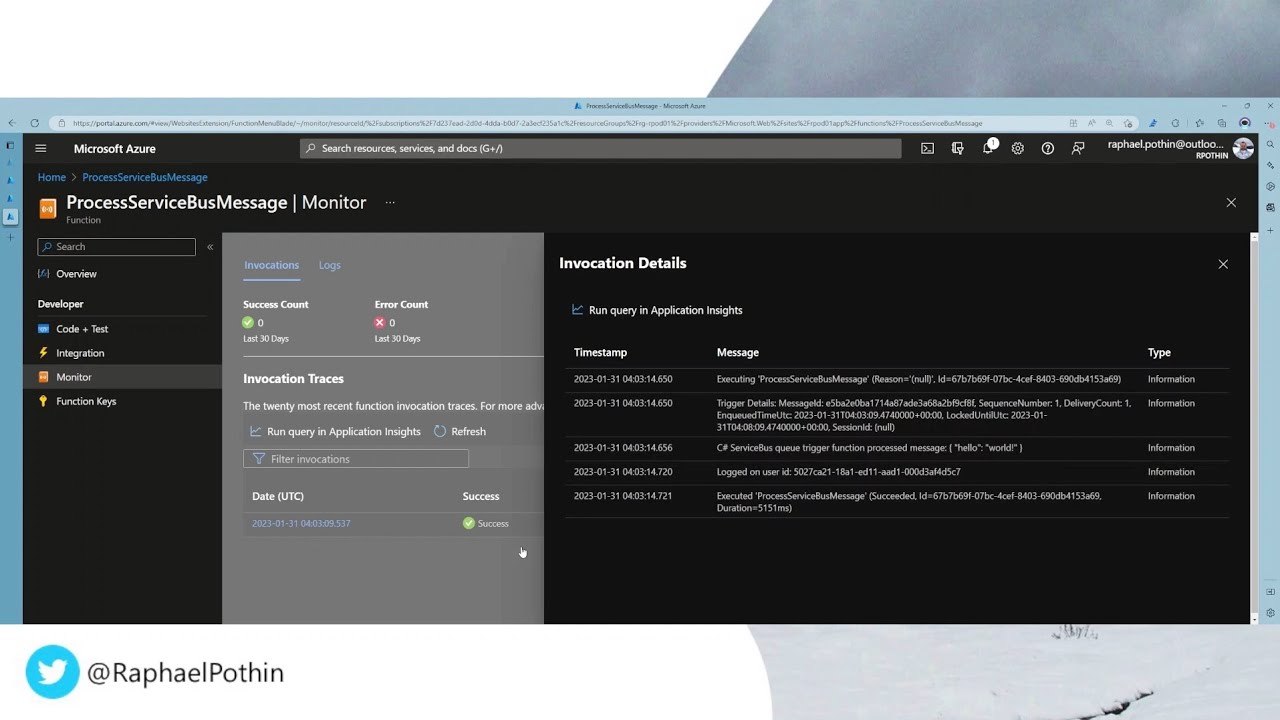Select Monitor in the Developer menu
1280x720 pixels.
(x=122, y=377)
